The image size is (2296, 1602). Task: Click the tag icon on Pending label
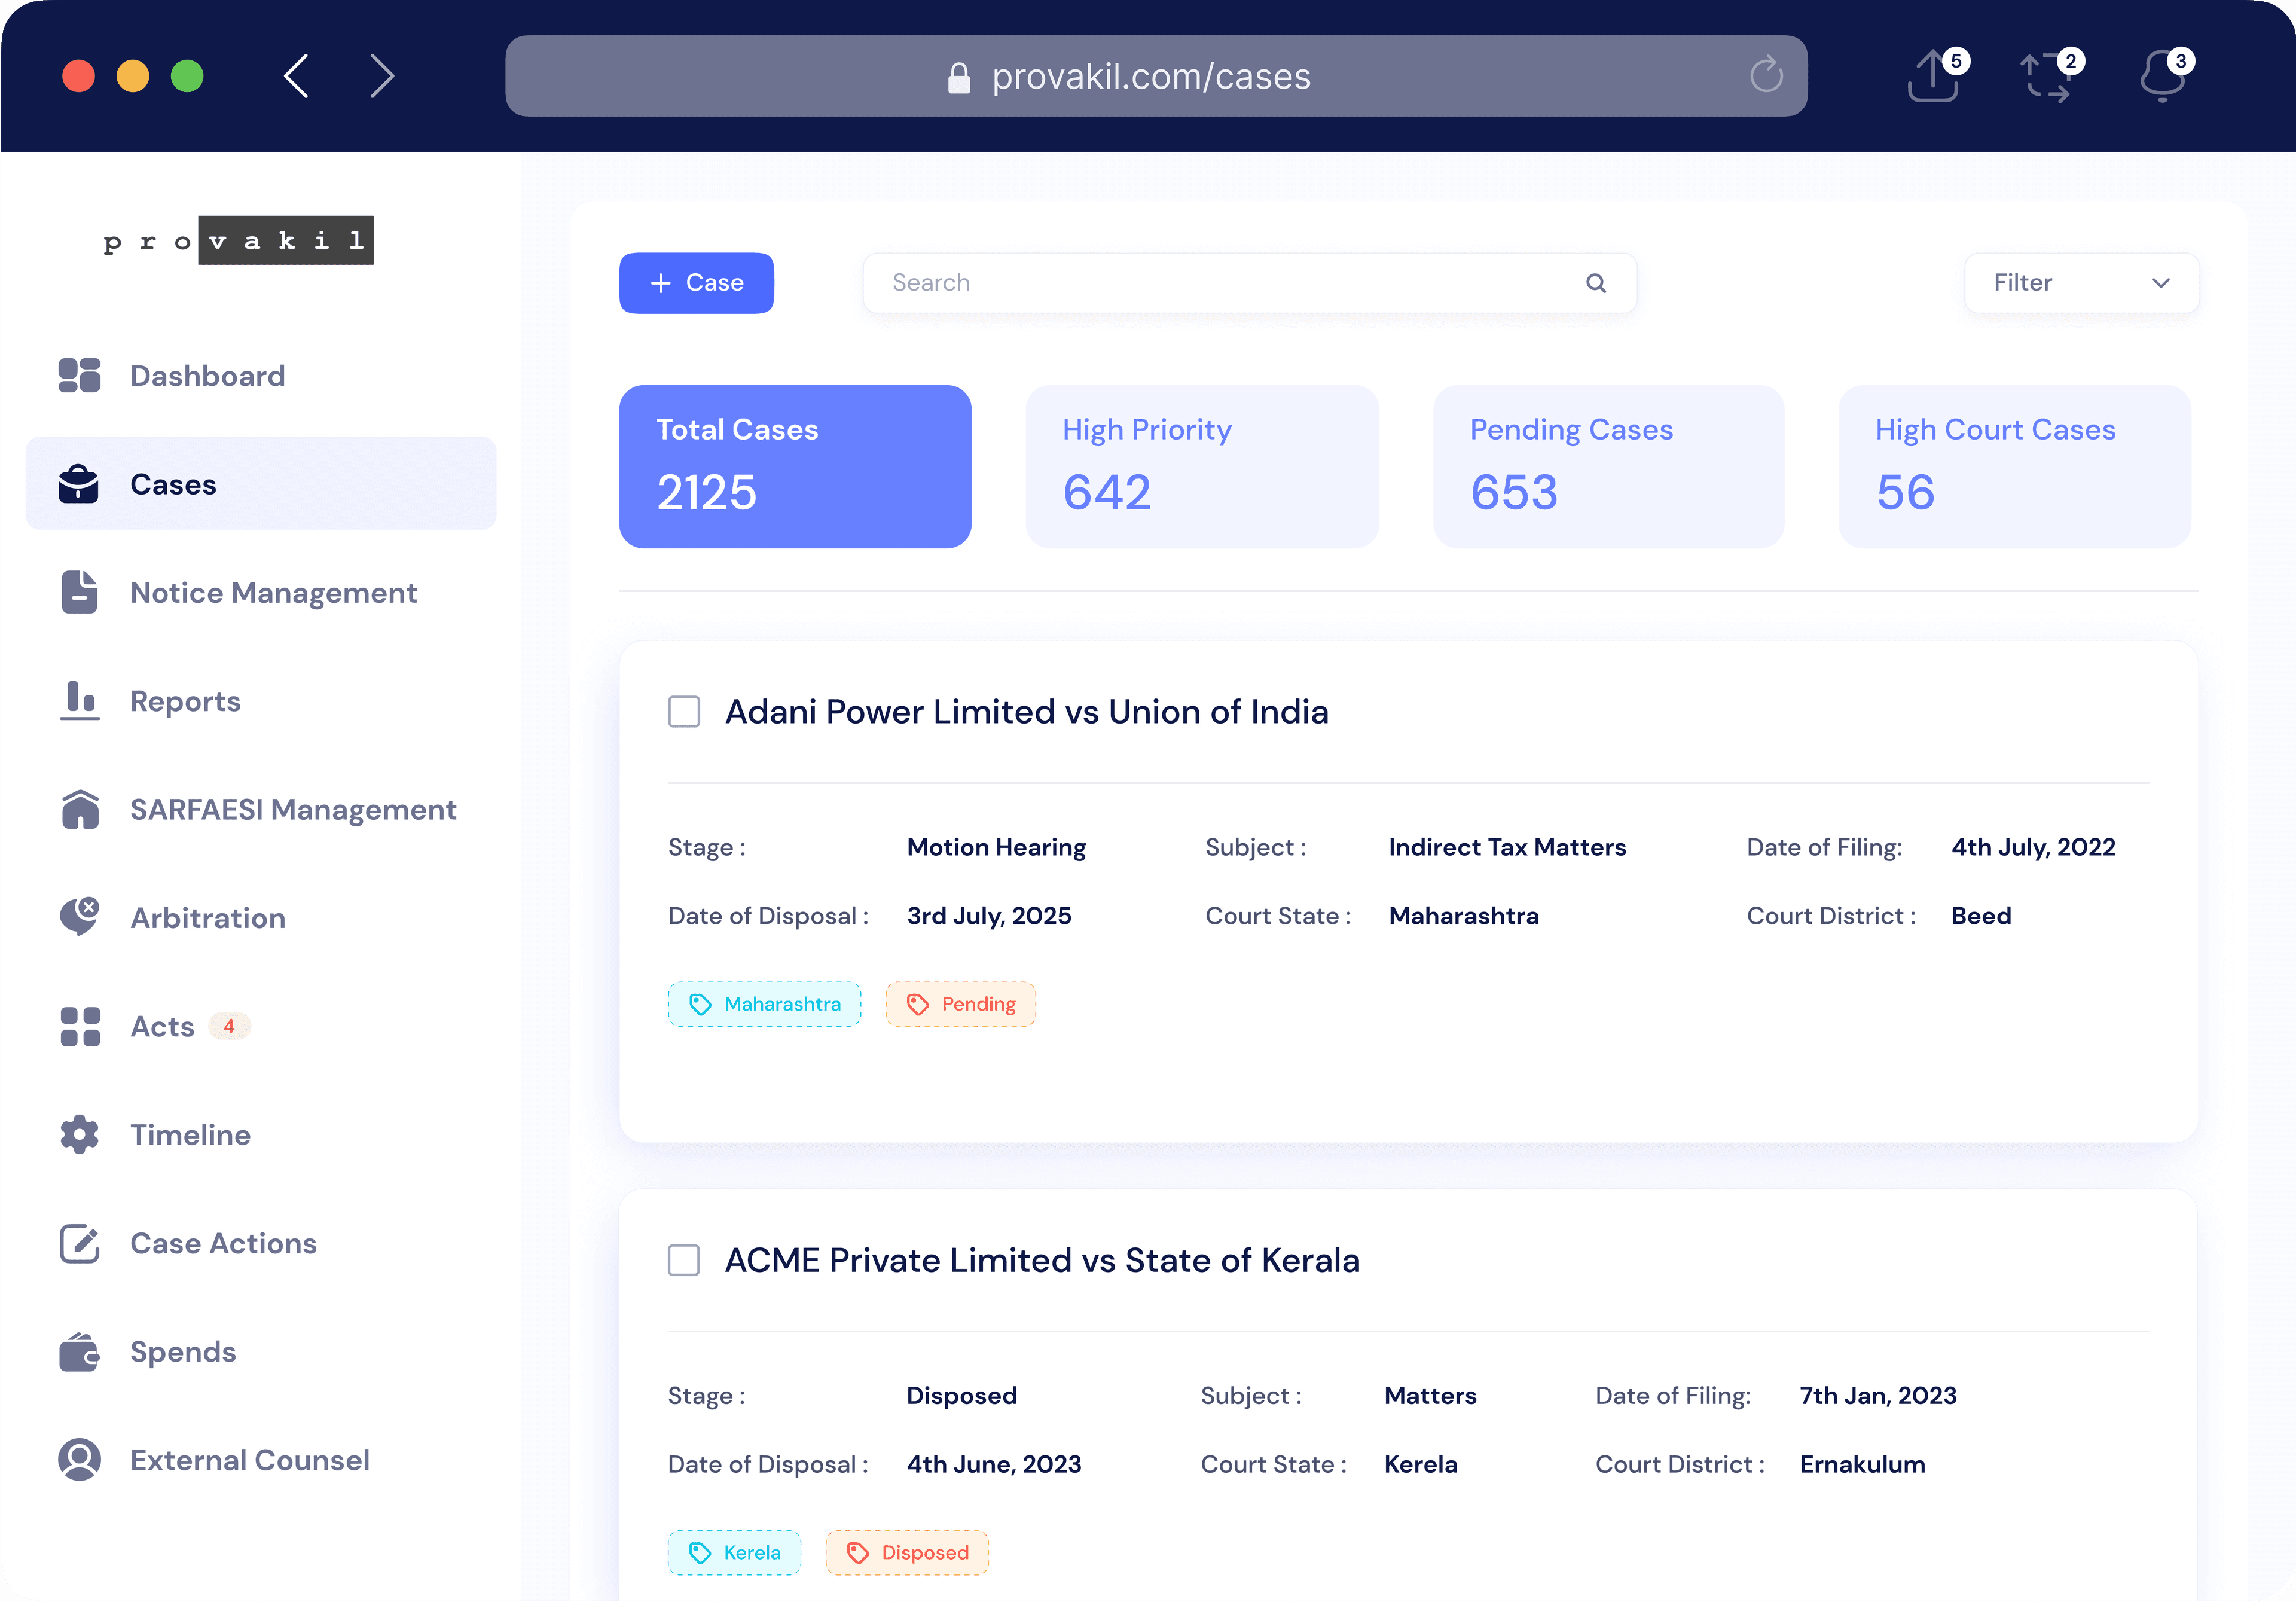[x=917, y=1004]
